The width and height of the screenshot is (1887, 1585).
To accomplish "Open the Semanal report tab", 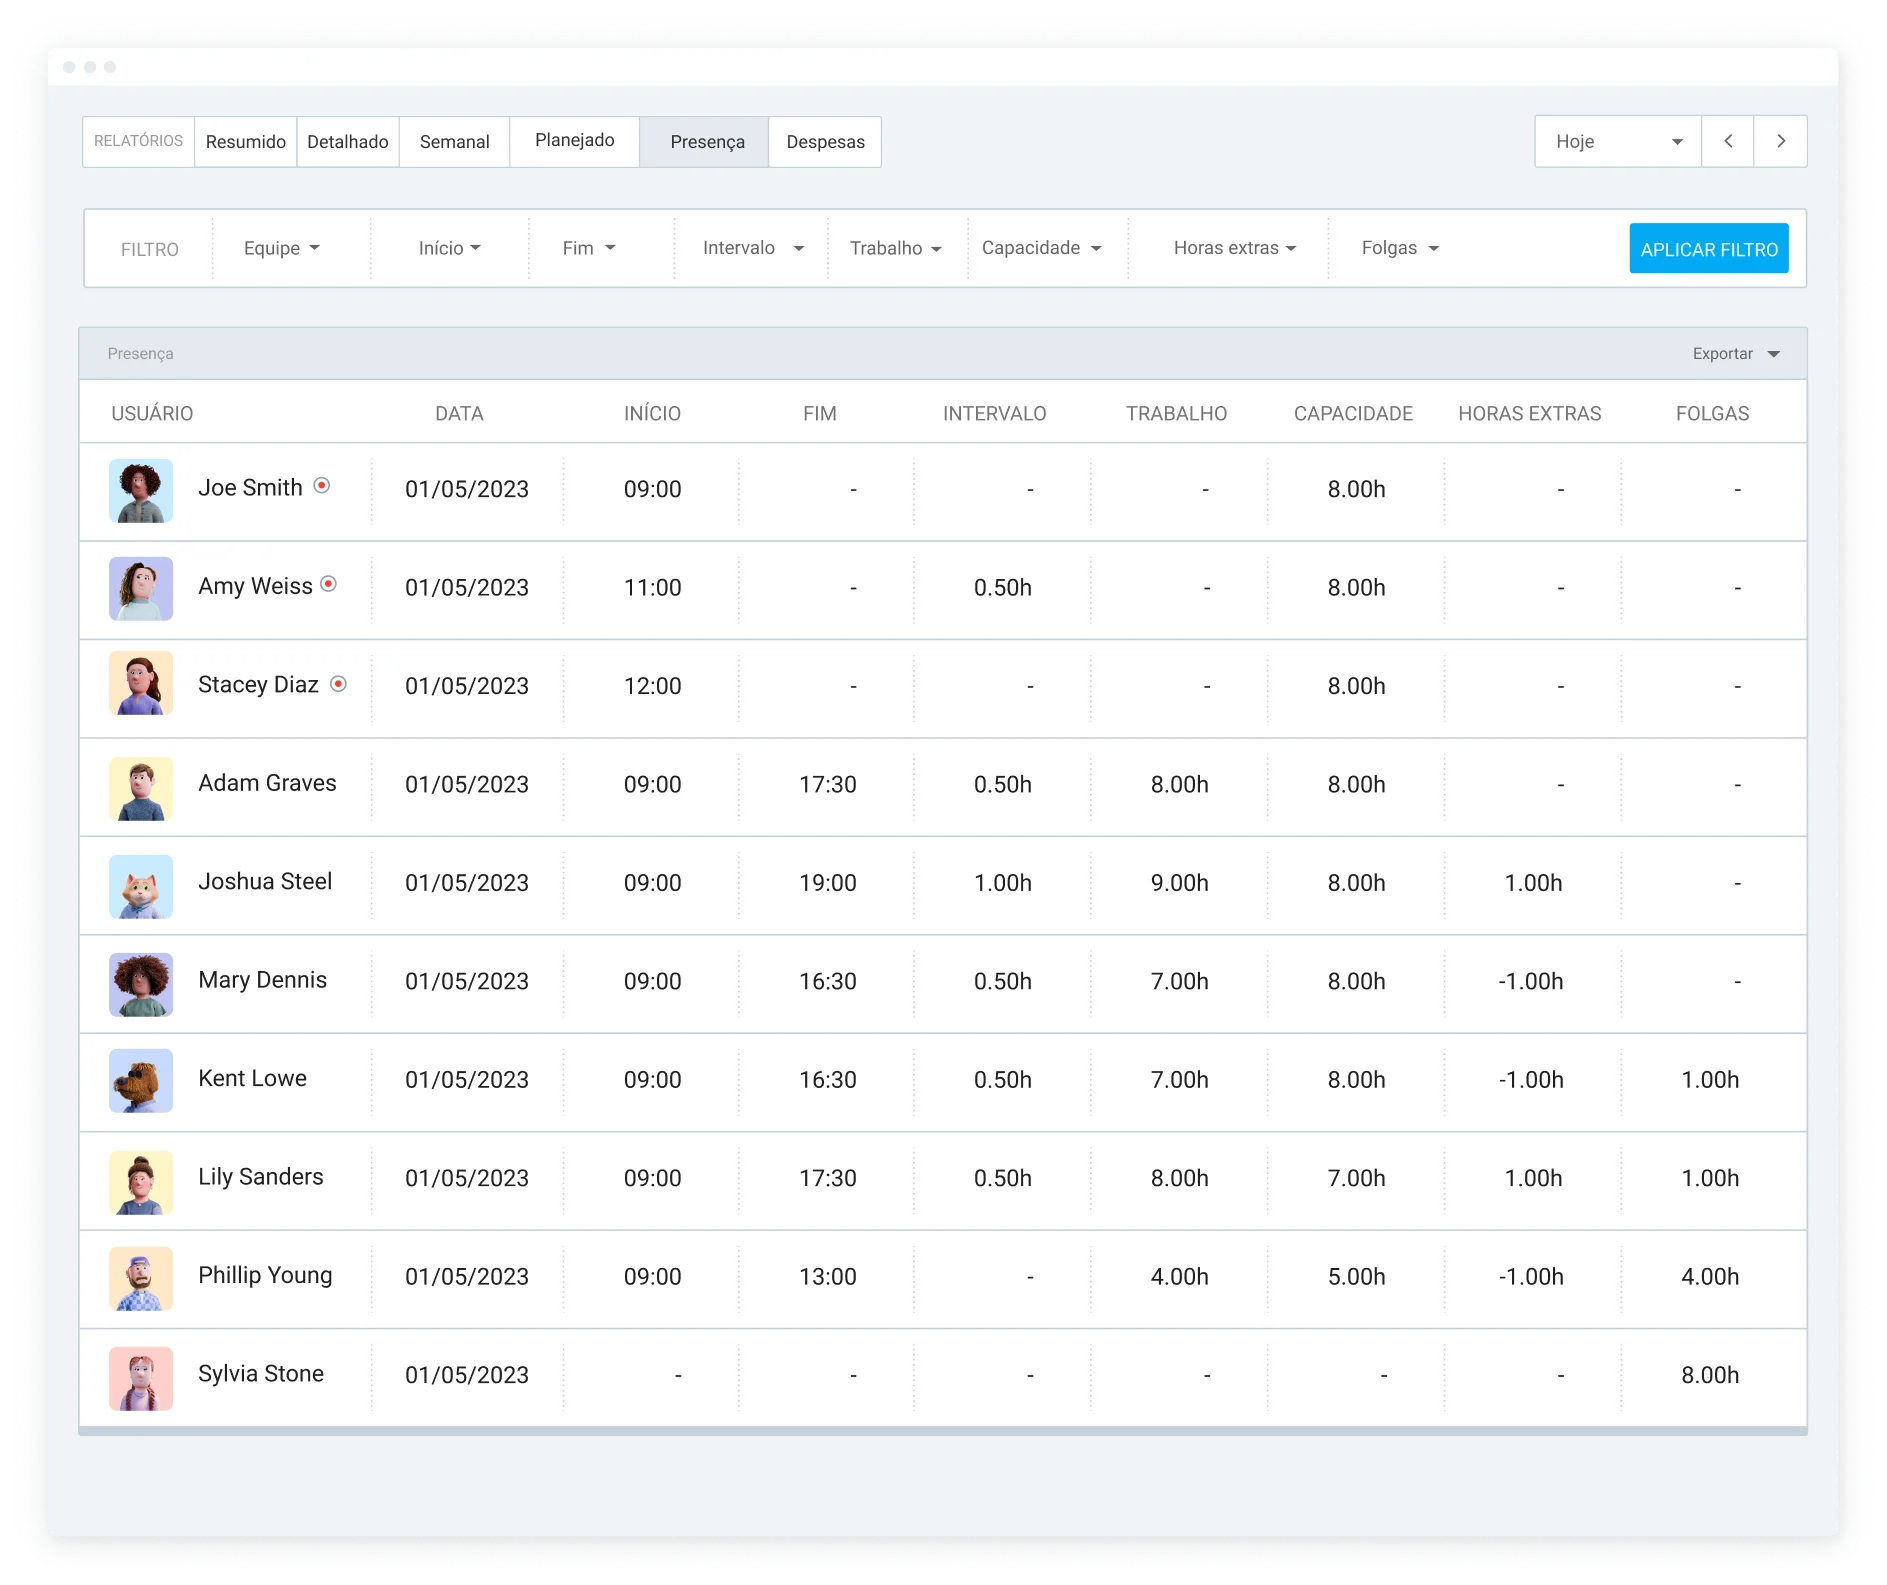I will point(454,141).
